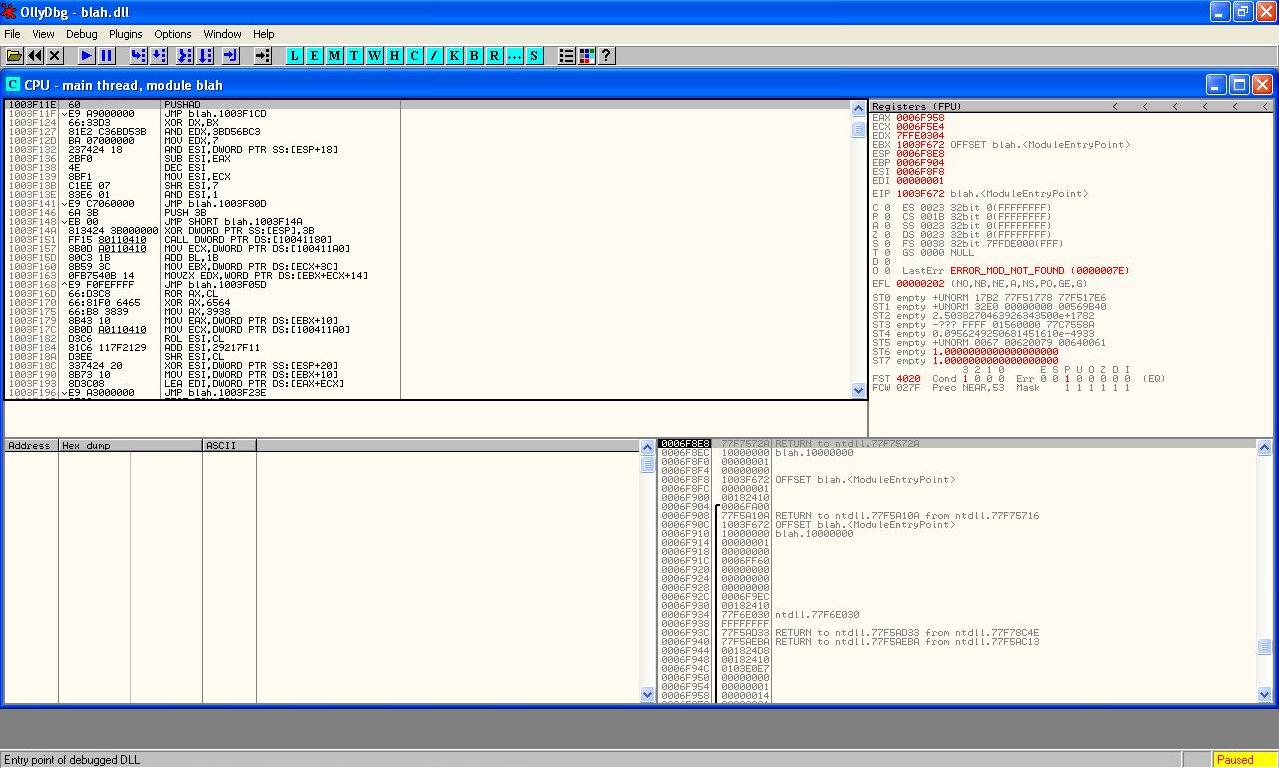Click the Trace into toolbar icon

185,56
